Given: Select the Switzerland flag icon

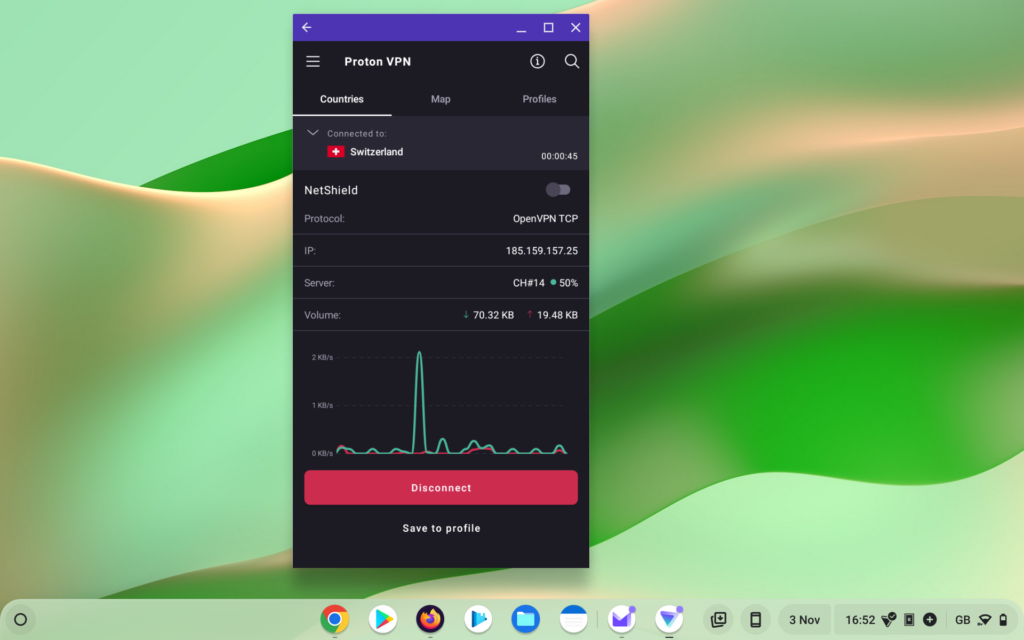Looking at the screenshot, I should click(x=336, y=152).
